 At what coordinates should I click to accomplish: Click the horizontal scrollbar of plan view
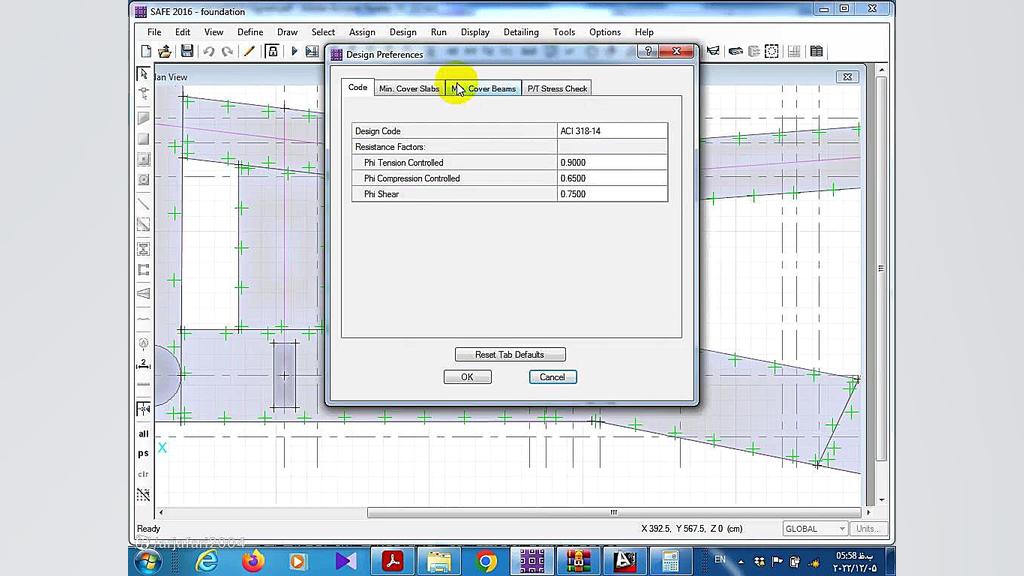tap(614, 513)
